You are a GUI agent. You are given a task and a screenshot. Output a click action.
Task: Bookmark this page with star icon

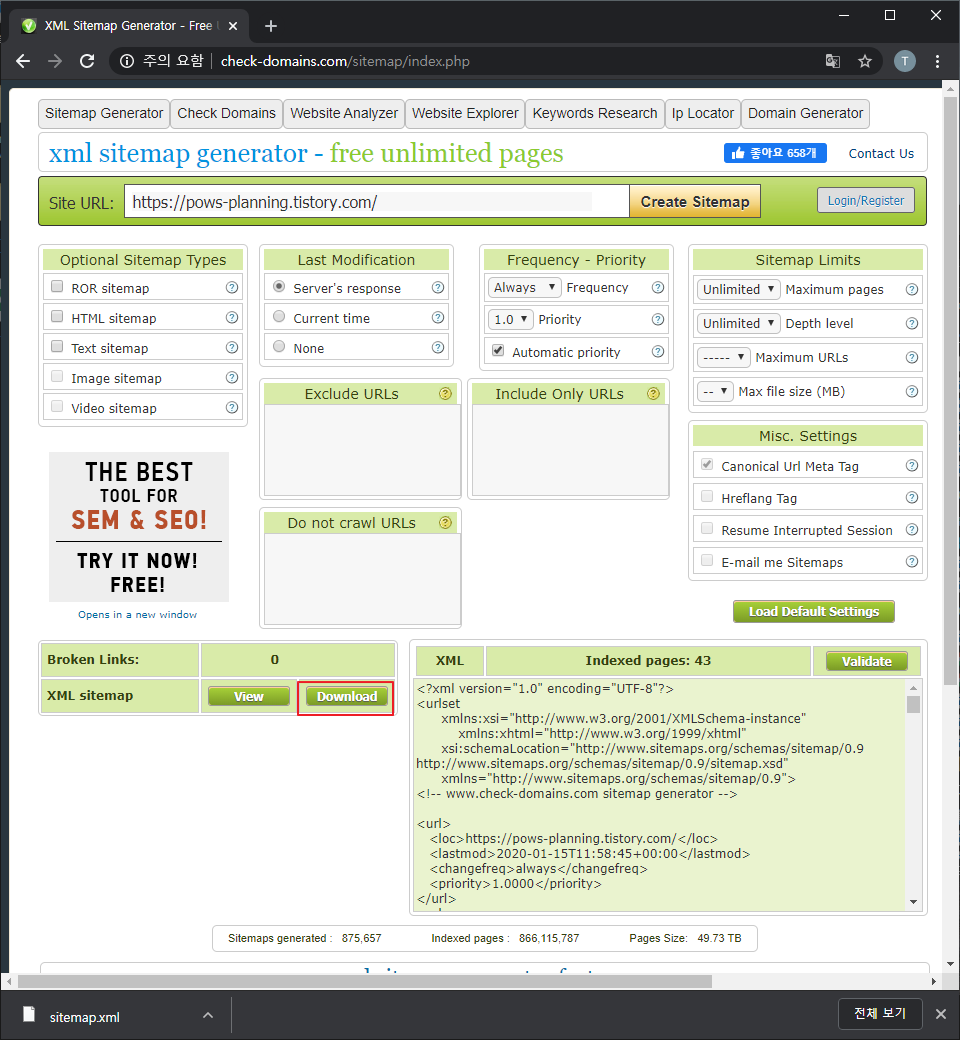pos(864,61)
